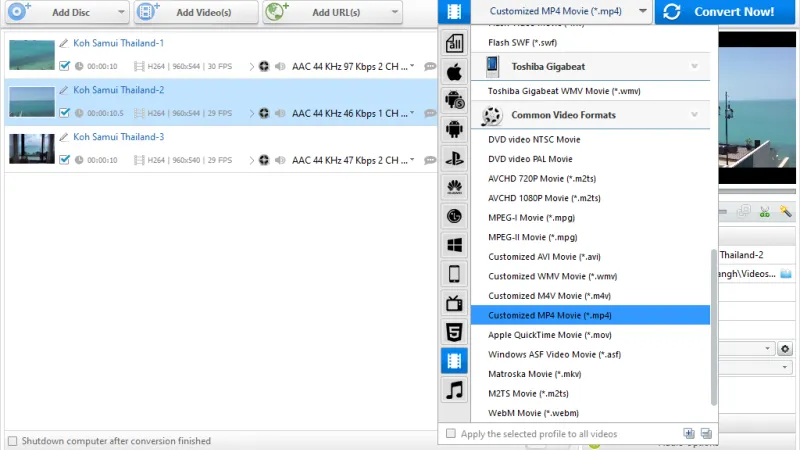The image size is (800, 450).
Task: Click the TV formats category icon
Action: point(454,303)
